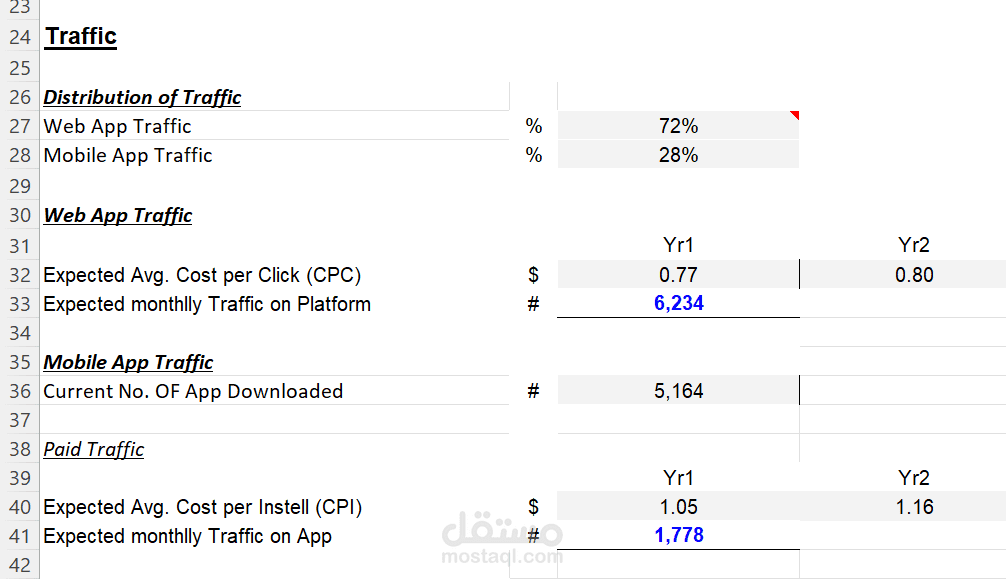Click the Paid Traffic heading cell
The image size is (1006, 579).
coord(94,449)
